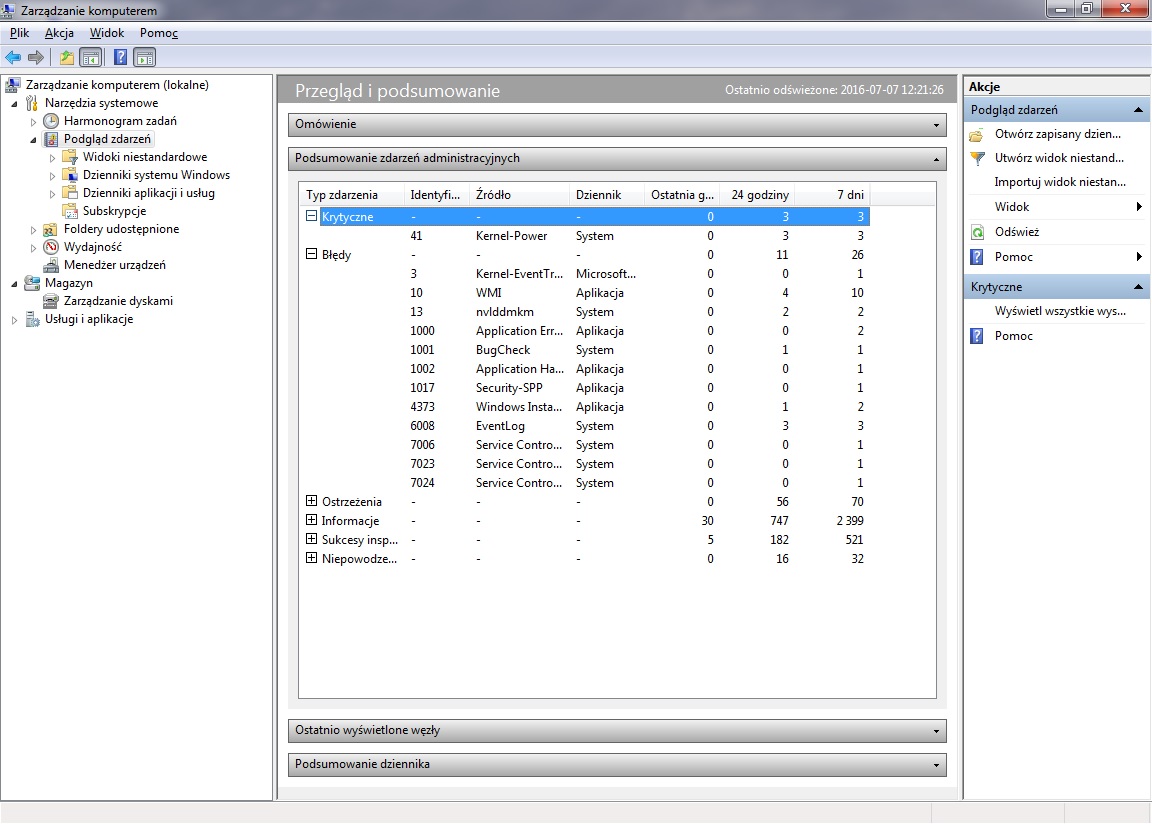Image resolution: width=1152 pixels, height=824 pixels.
Task: Click the Wydajność performance icon
Action: click(x=51, y=247)
